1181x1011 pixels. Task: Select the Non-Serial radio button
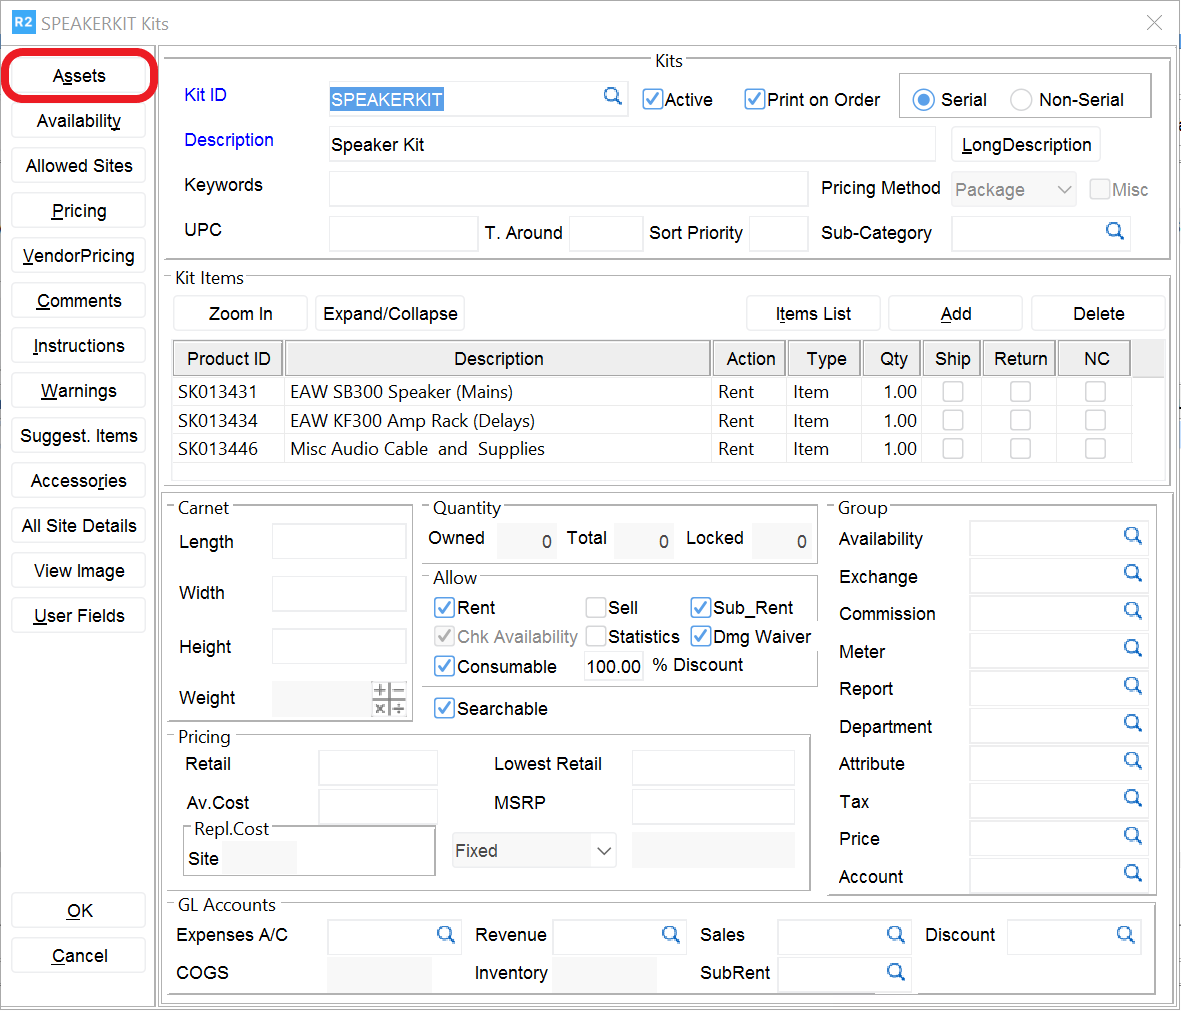pos(1021,100)
